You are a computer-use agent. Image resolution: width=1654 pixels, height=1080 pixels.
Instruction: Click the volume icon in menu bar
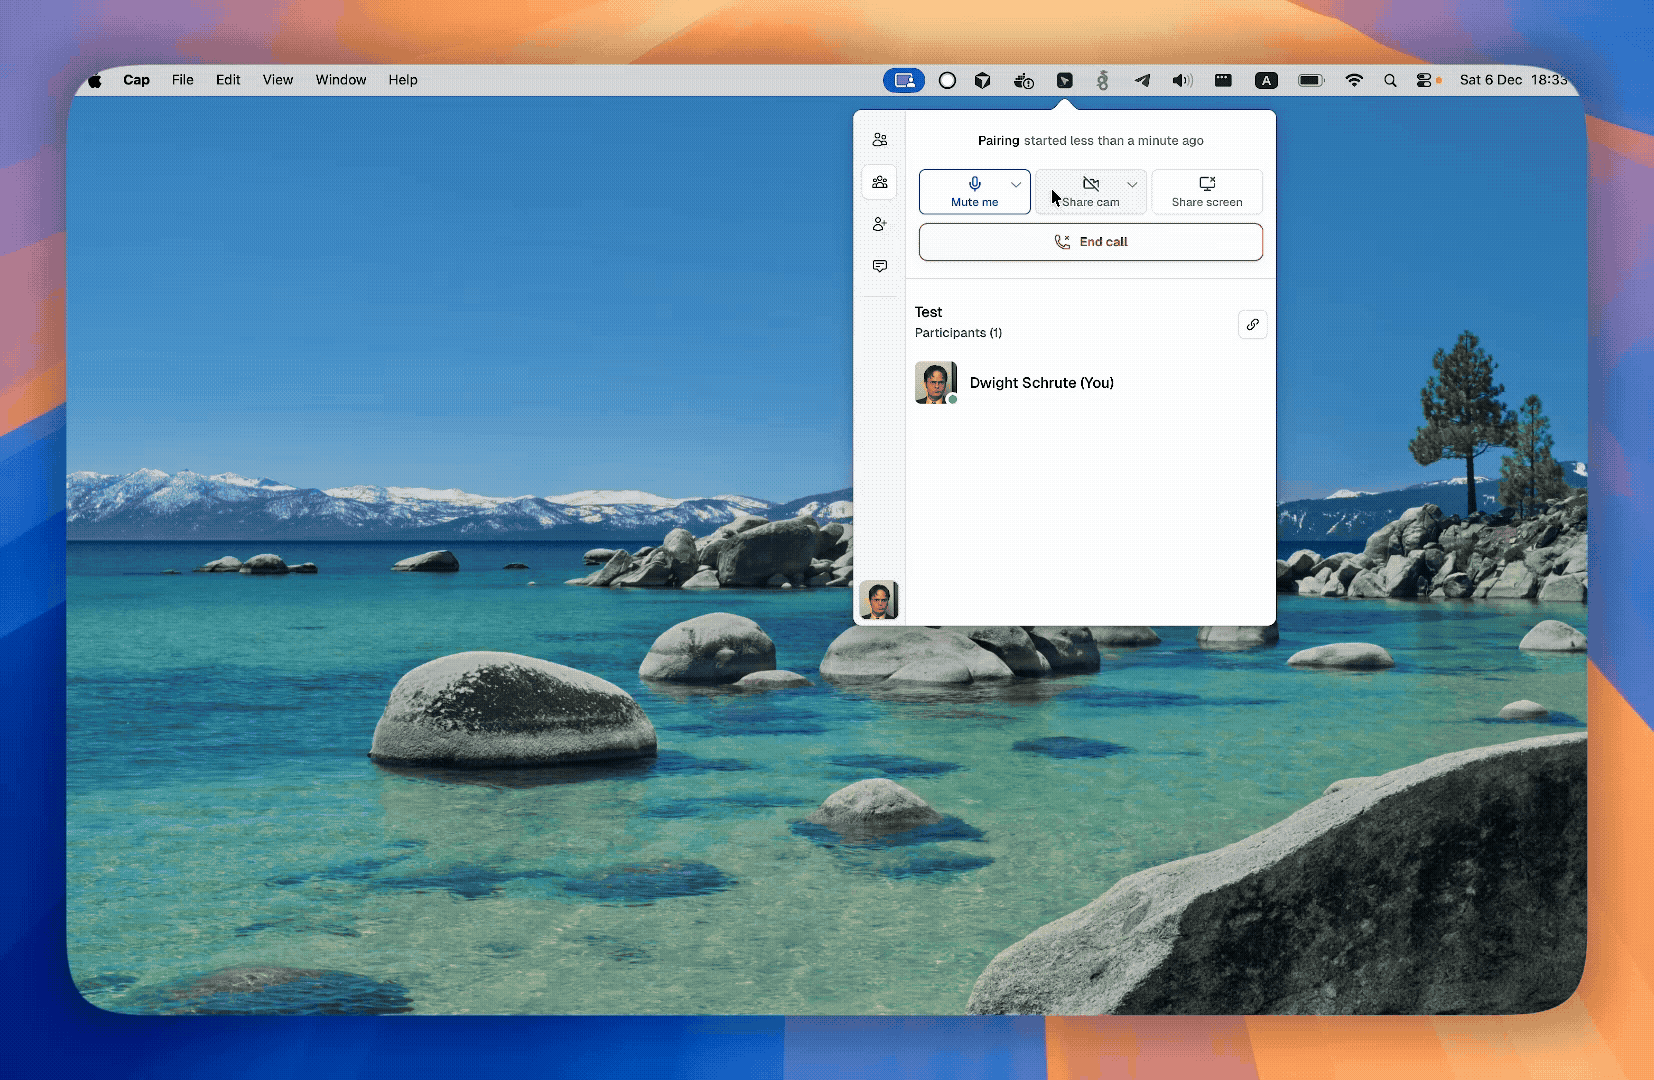tap(1182, 80)
